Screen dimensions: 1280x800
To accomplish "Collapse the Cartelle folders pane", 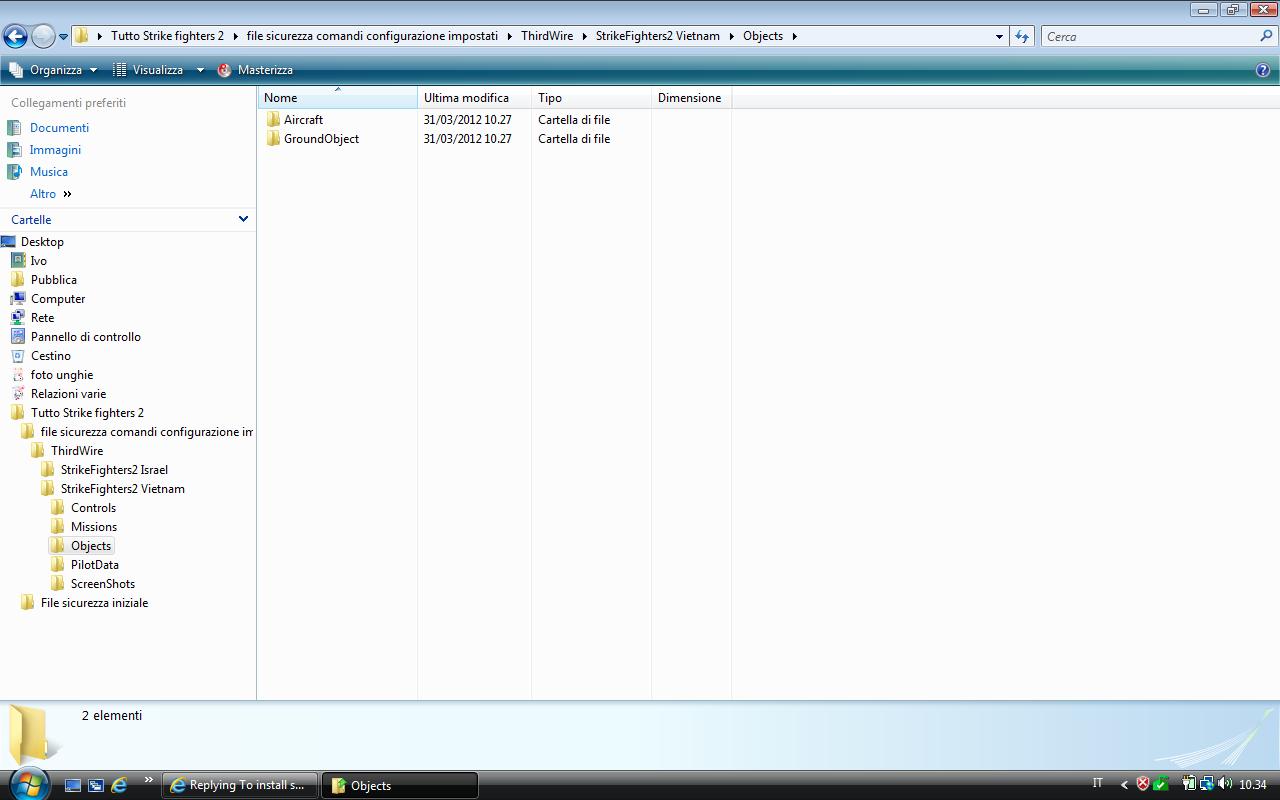I will pyautogui.click(x=243, y=219).
